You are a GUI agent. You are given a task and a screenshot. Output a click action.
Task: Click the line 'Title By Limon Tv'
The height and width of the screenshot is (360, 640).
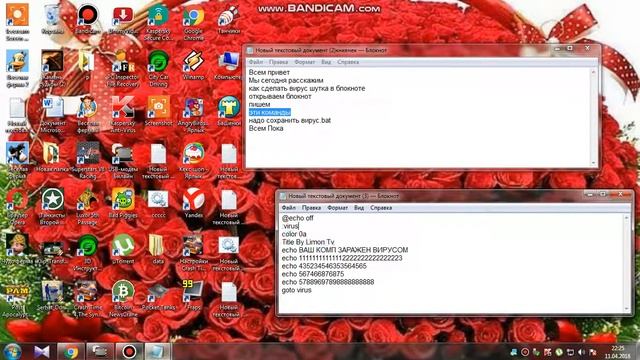coord(308,242)
